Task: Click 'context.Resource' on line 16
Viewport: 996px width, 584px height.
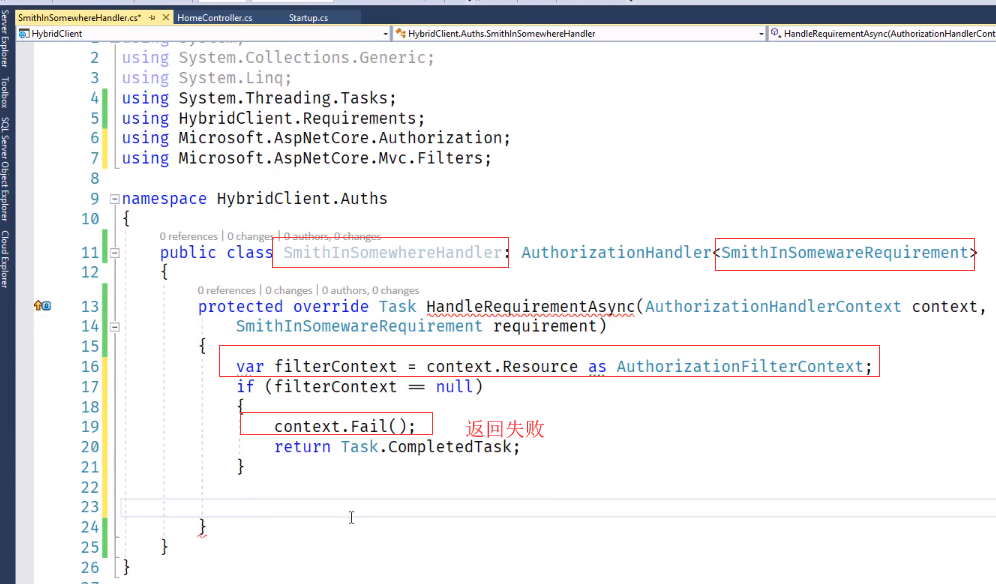Action: 502,367
